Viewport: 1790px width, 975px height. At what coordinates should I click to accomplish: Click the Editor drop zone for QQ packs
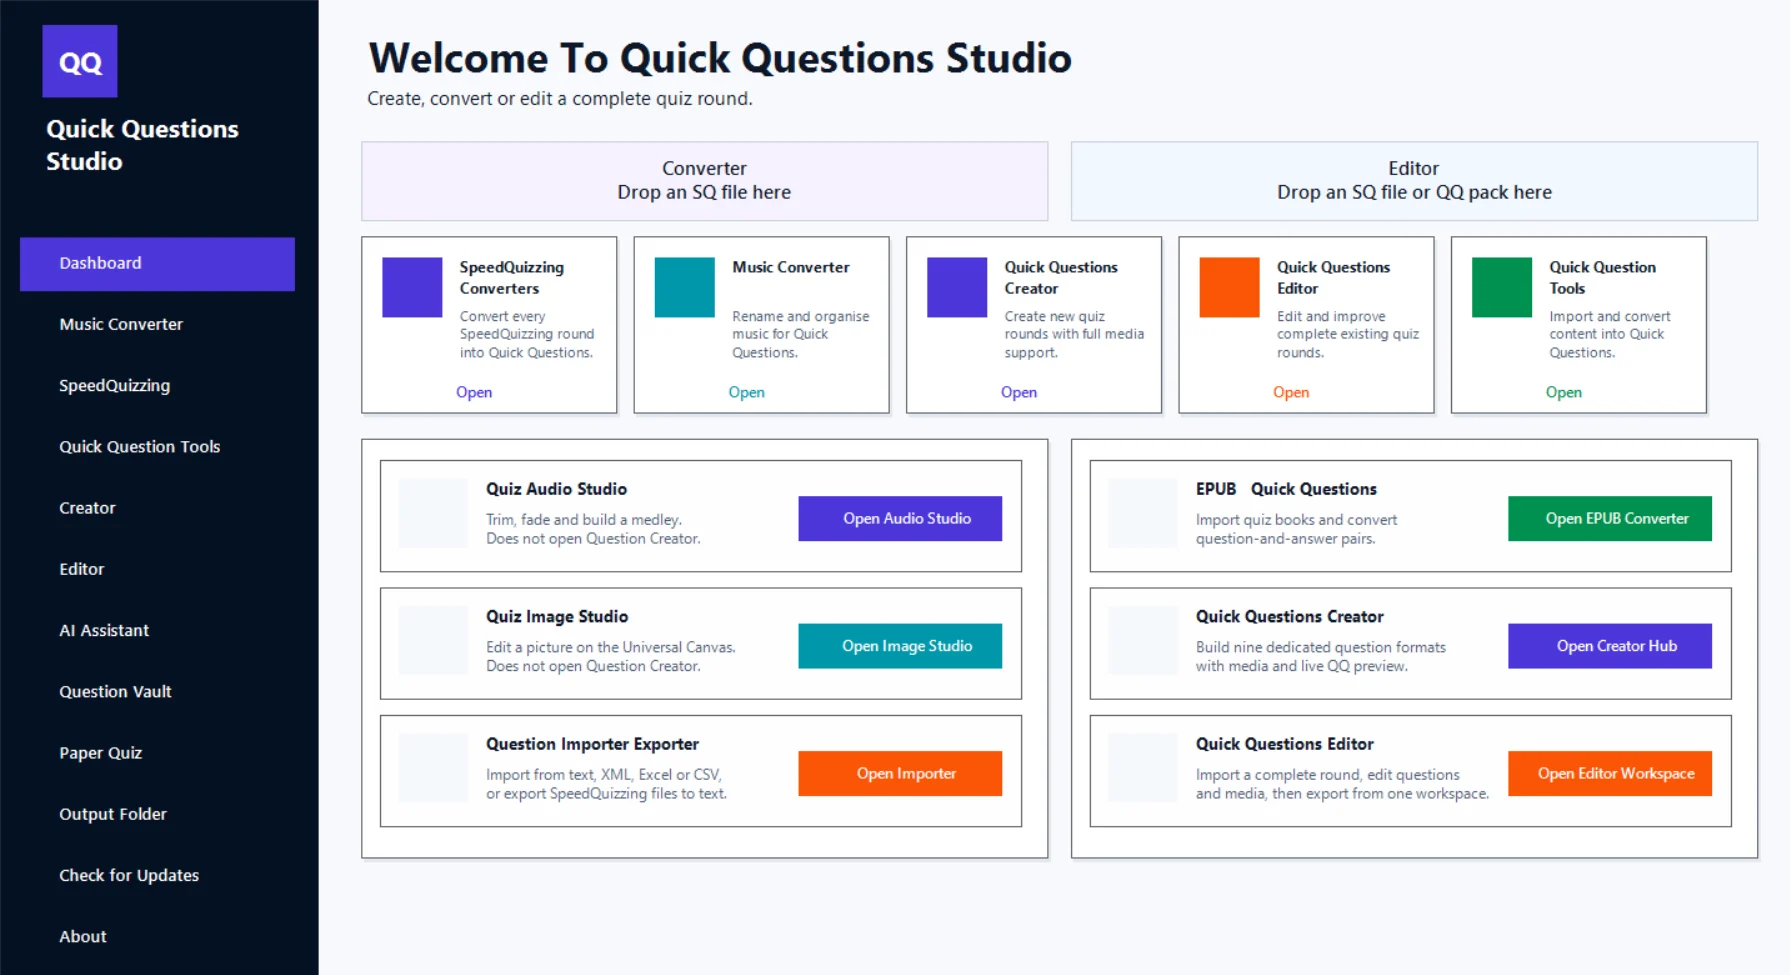click(x=1414, y=181)
